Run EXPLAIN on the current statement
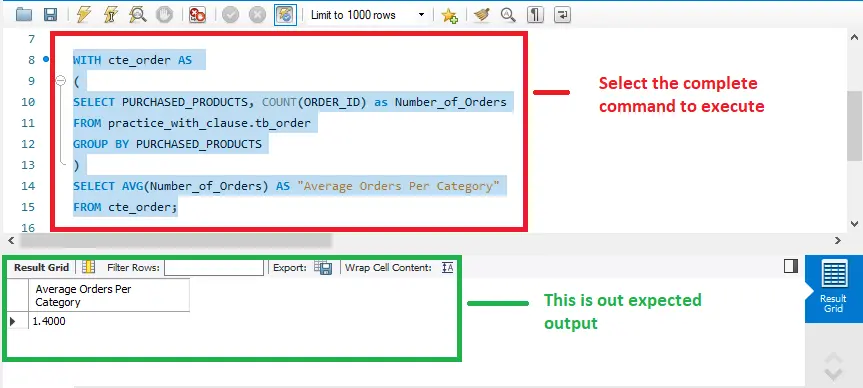Image resolution: width=863 pixels, height=388 pixels. 137,14
